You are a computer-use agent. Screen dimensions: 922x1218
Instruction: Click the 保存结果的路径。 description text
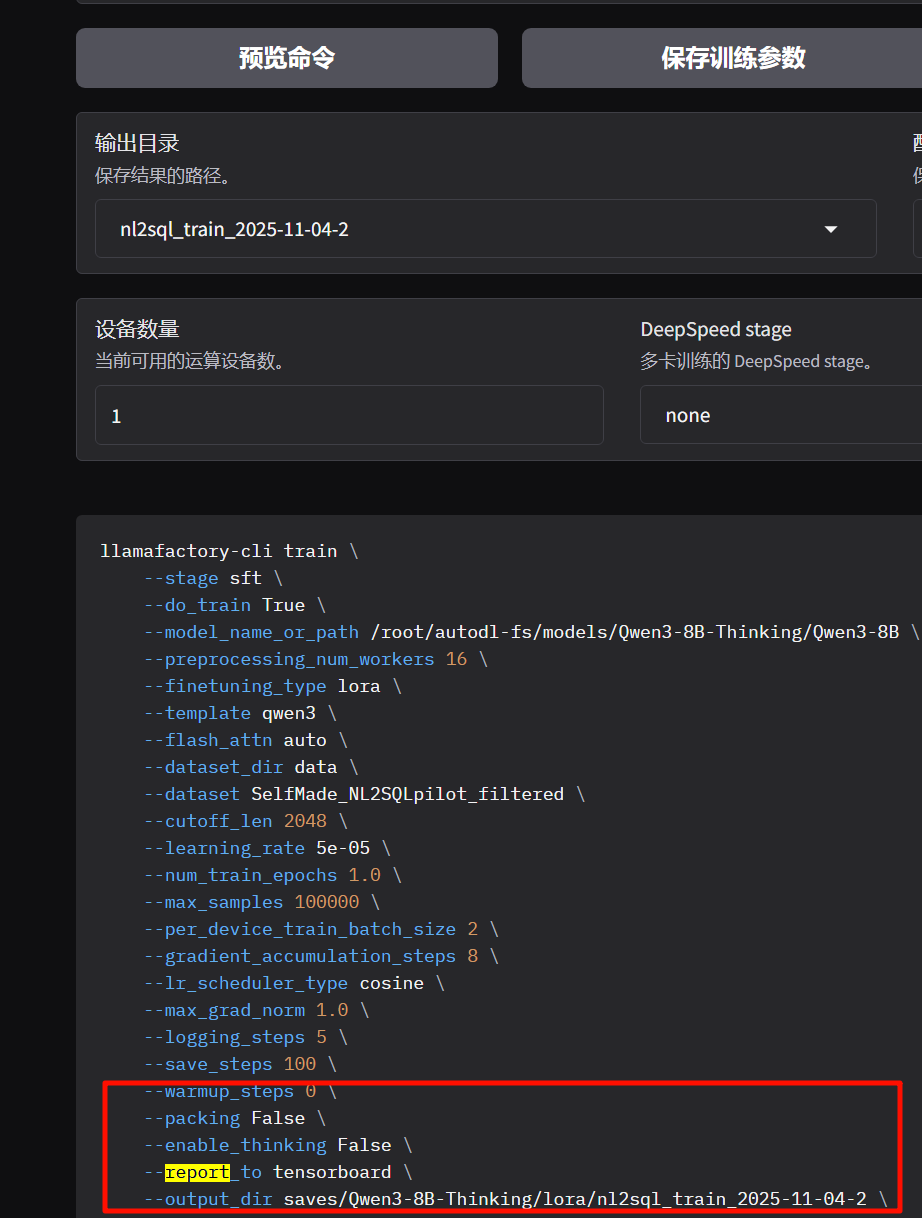164,176
